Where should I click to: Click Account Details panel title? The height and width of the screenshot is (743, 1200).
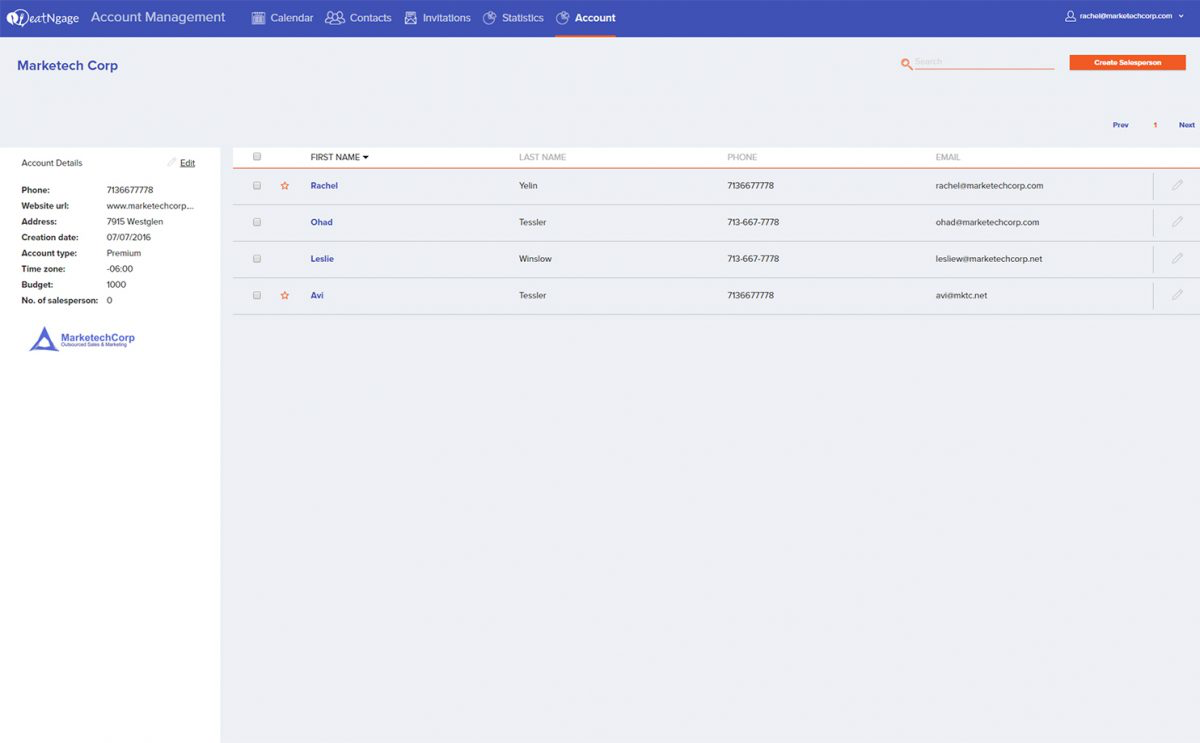[52, 163]
